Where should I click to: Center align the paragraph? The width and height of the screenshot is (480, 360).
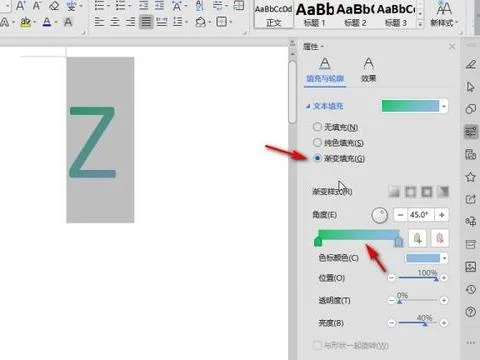(x=115, y=22)
